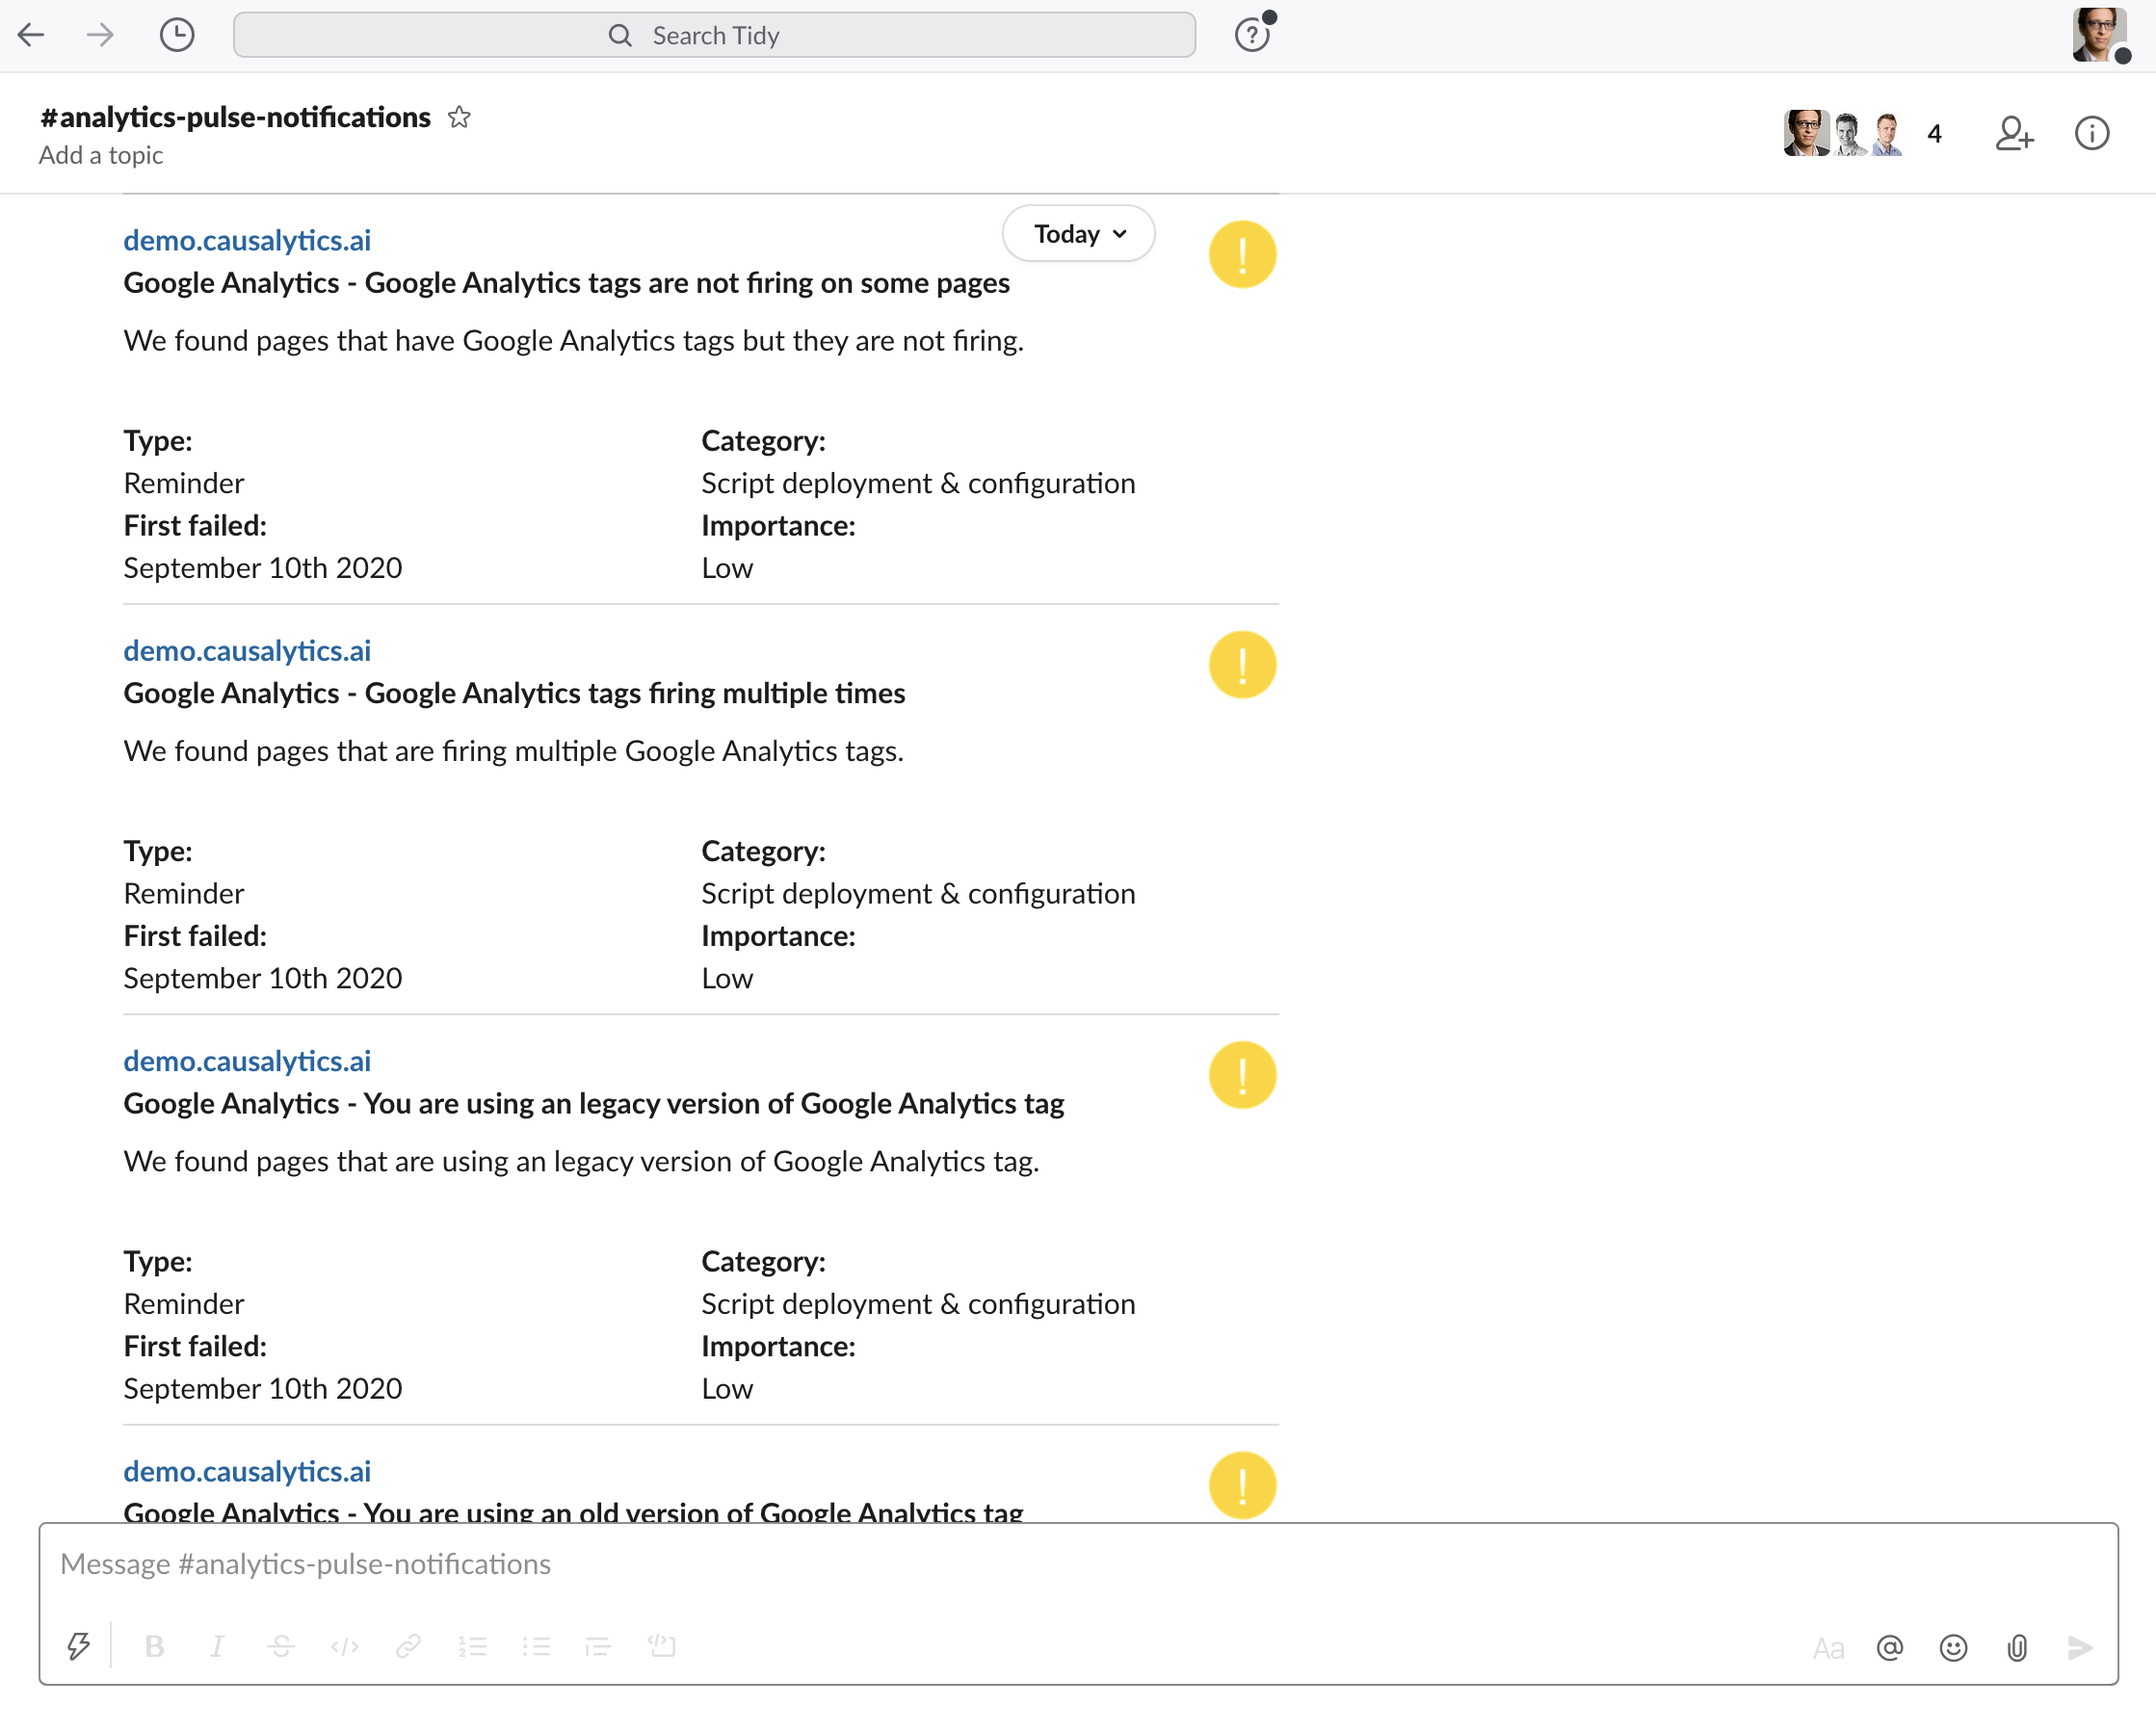Star the analytics-pulse-notifications channel
This screenshot has width=2156, height=1732.
(x=459, y=117)
